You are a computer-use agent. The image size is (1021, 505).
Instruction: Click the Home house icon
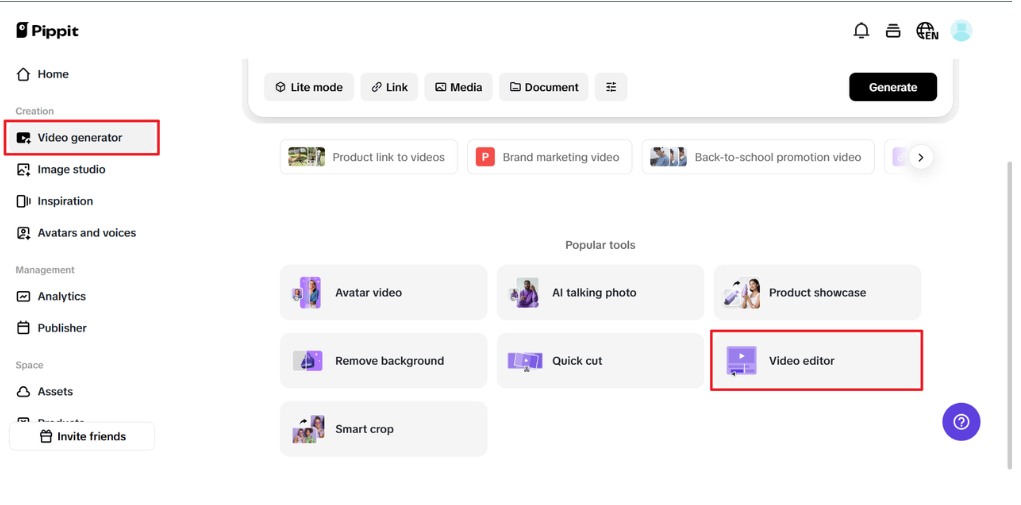tap(23, 74)
